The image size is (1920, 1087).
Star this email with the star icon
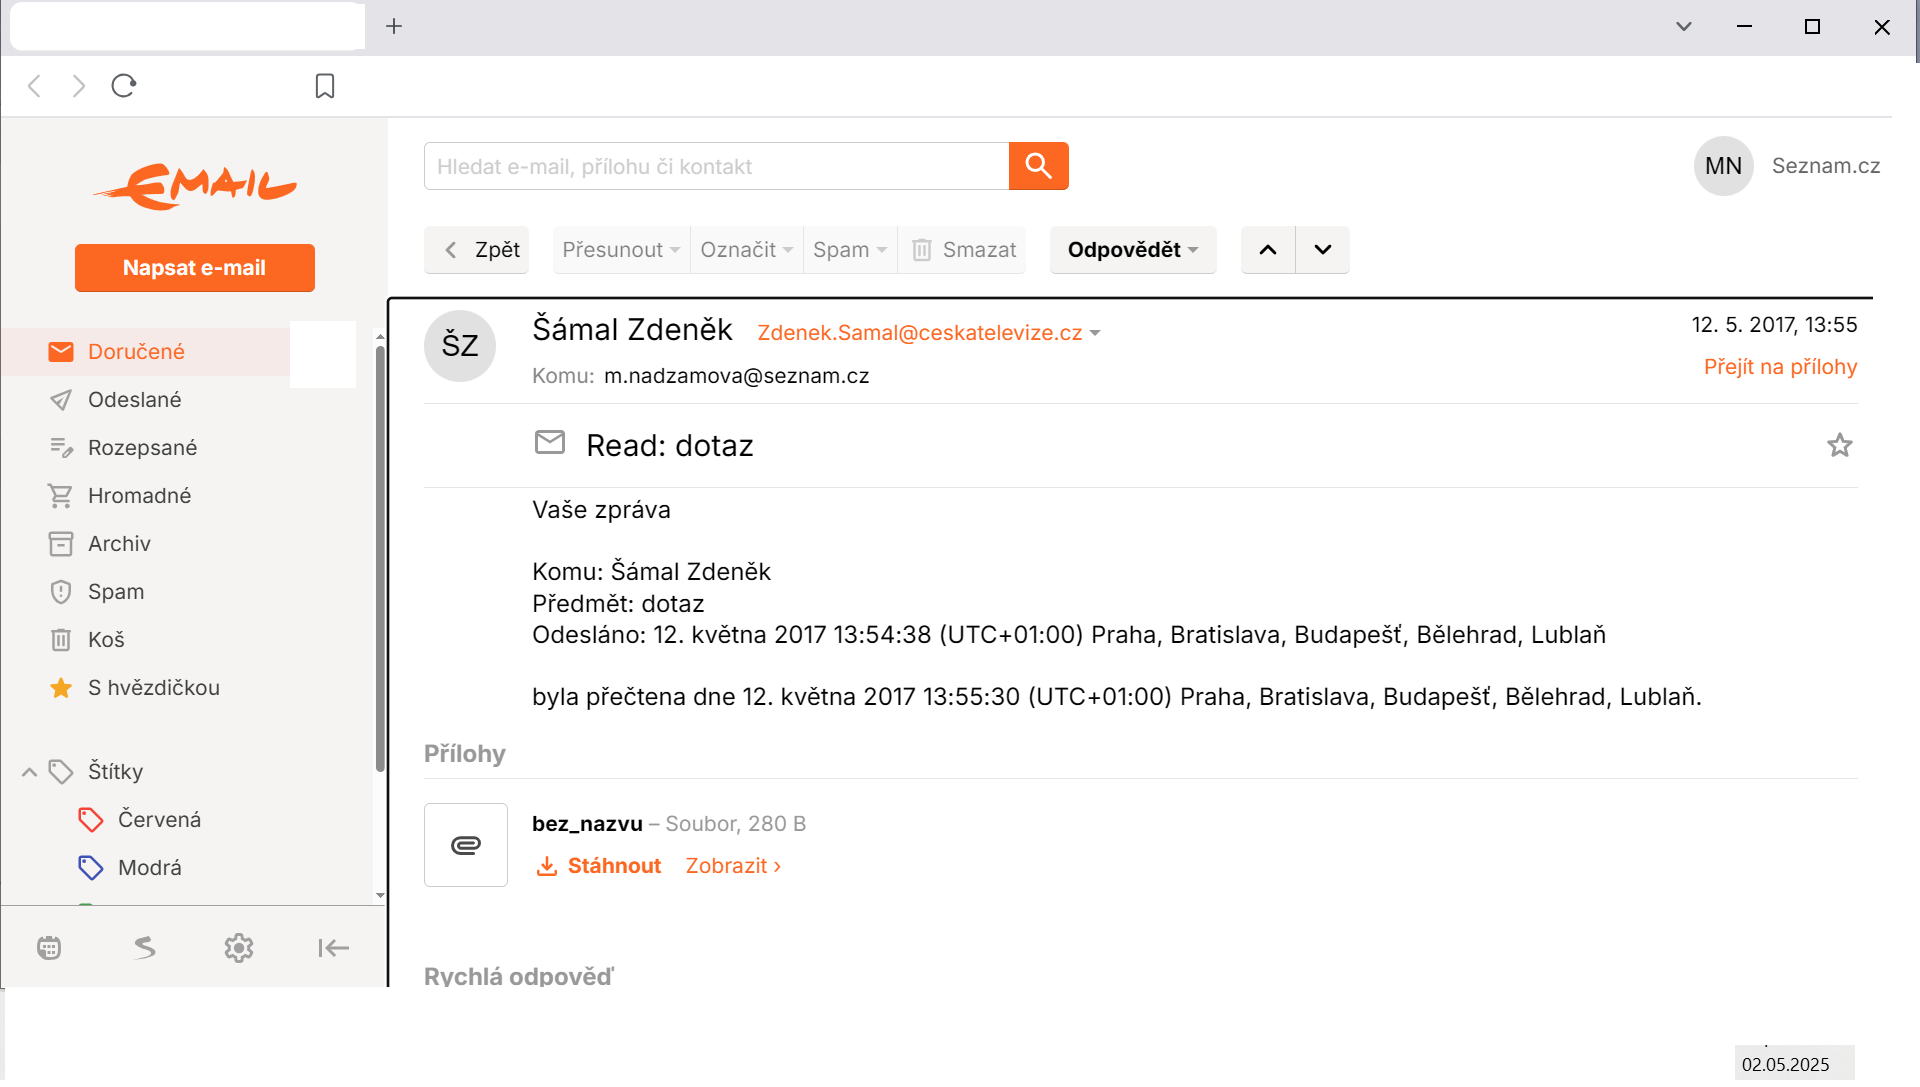coord(1839,445)
